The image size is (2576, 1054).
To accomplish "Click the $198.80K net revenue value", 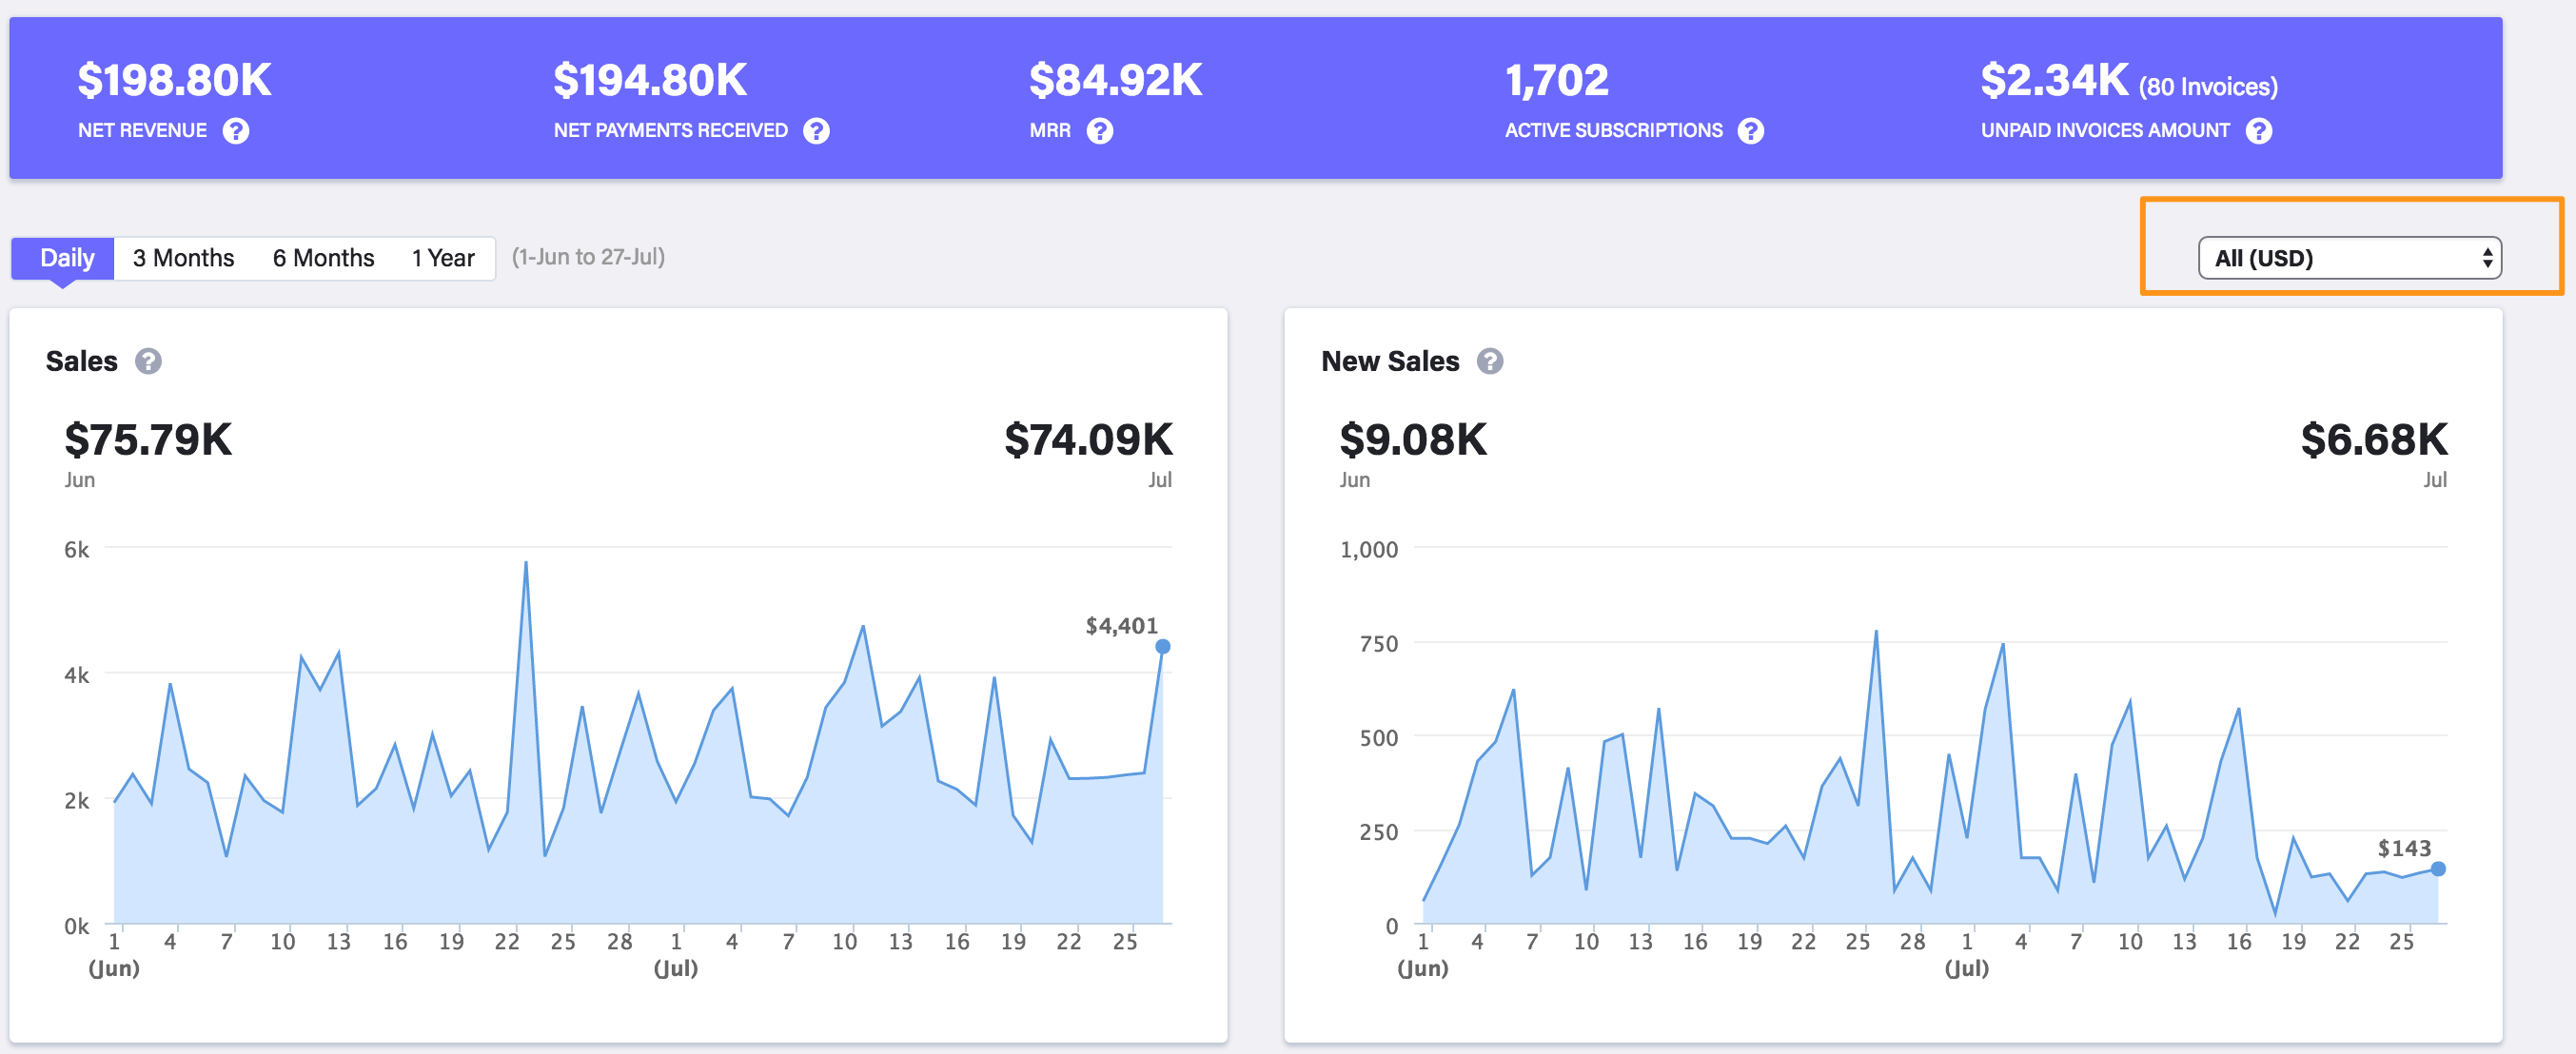I will point(175,80).
